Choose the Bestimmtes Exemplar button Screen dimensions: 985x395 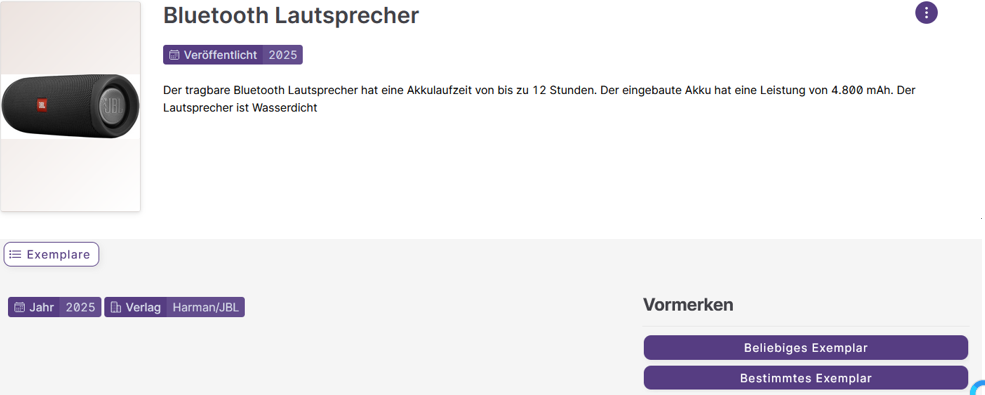(805, 378)
